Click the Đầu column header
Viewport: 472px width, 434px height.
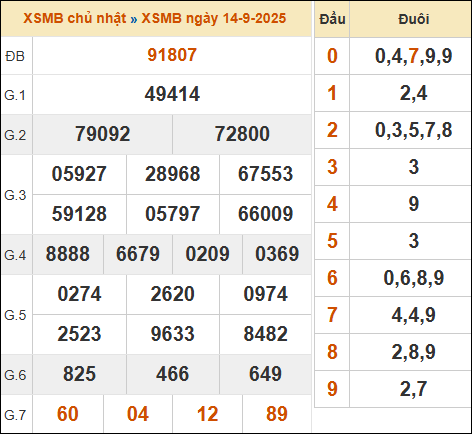(x=332, y=19)
